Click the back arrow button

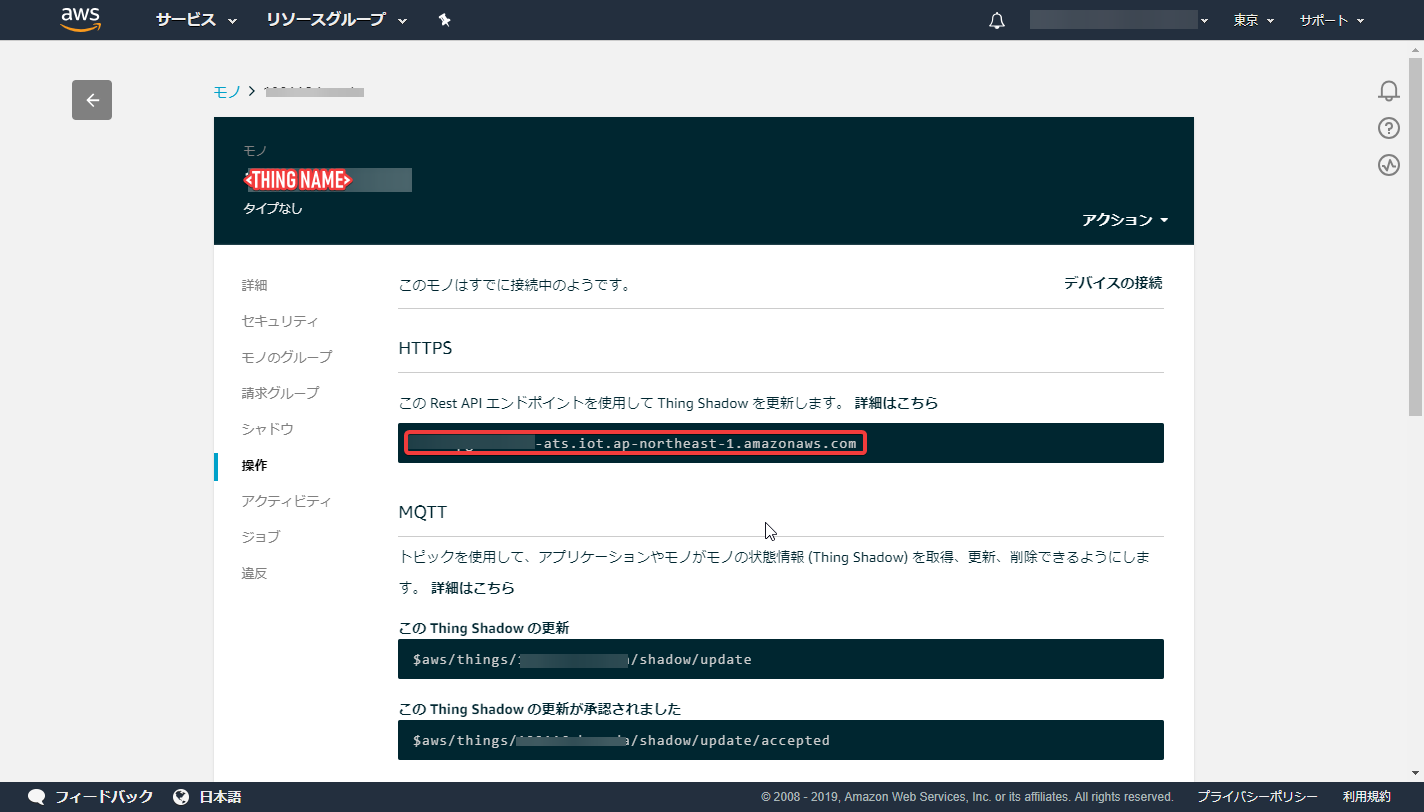click(x=92, y=100)
